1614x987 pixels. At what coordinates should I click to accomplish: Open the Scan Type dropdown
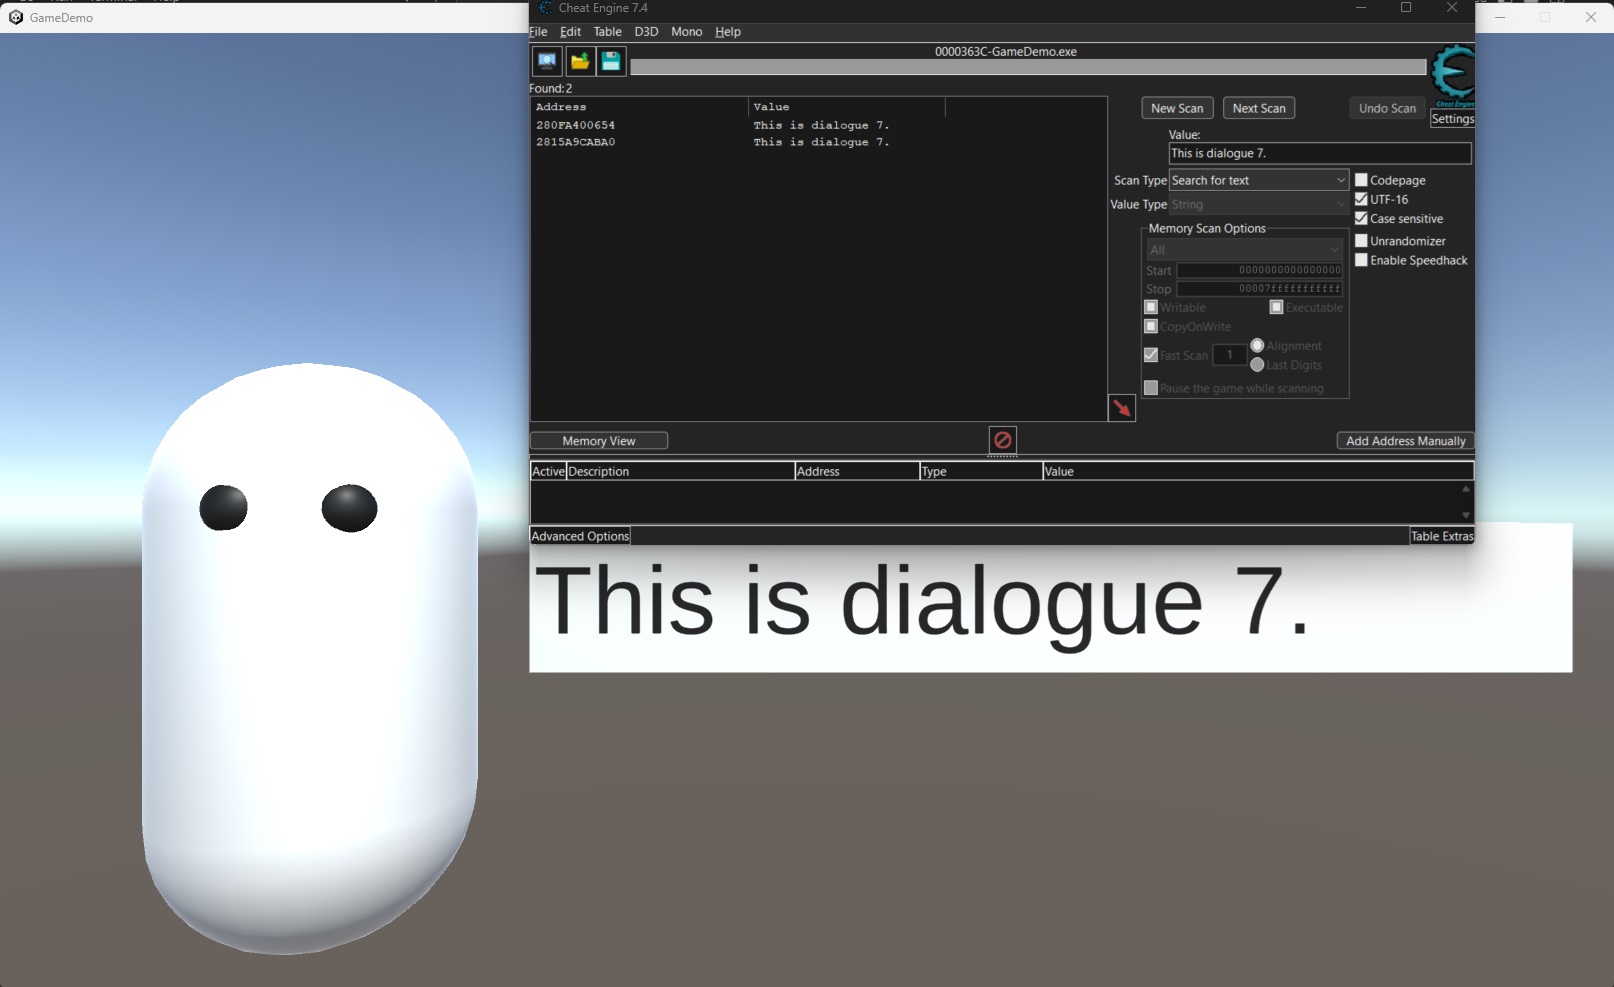click(1259, 180)
